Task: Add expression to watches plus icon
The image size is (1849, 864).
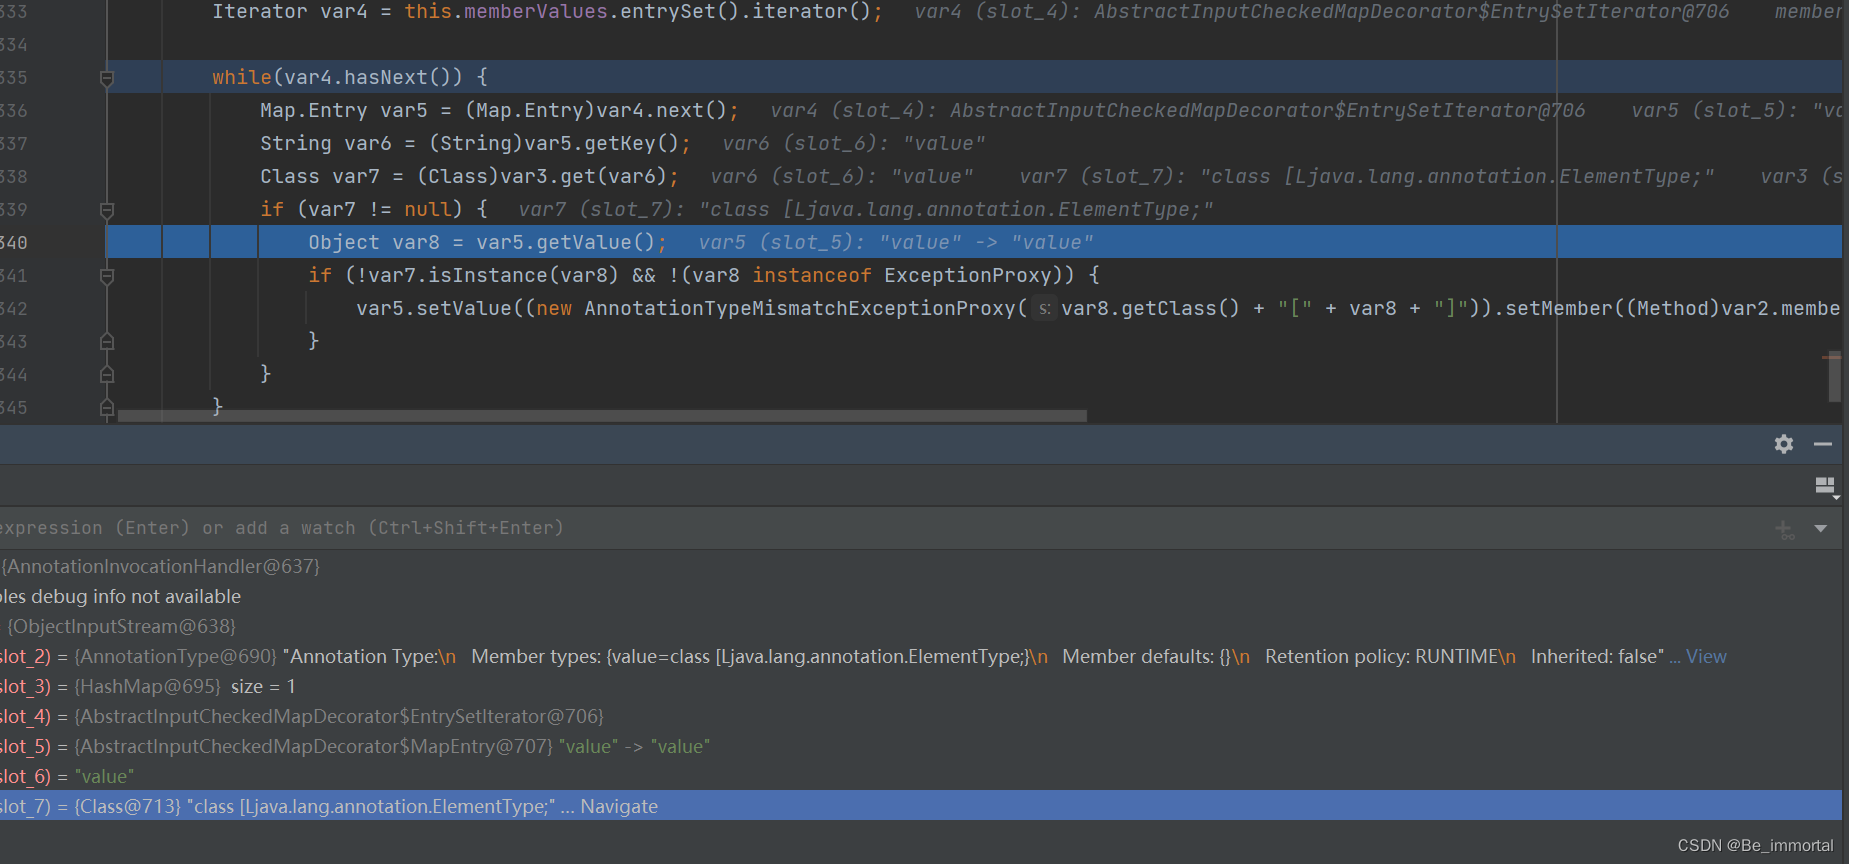Action: tap(1785, 529)
